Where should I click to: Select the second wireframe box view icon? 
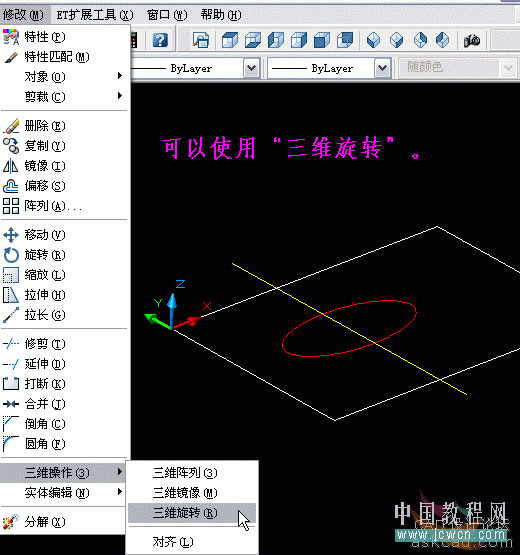[x=253, y=40]
